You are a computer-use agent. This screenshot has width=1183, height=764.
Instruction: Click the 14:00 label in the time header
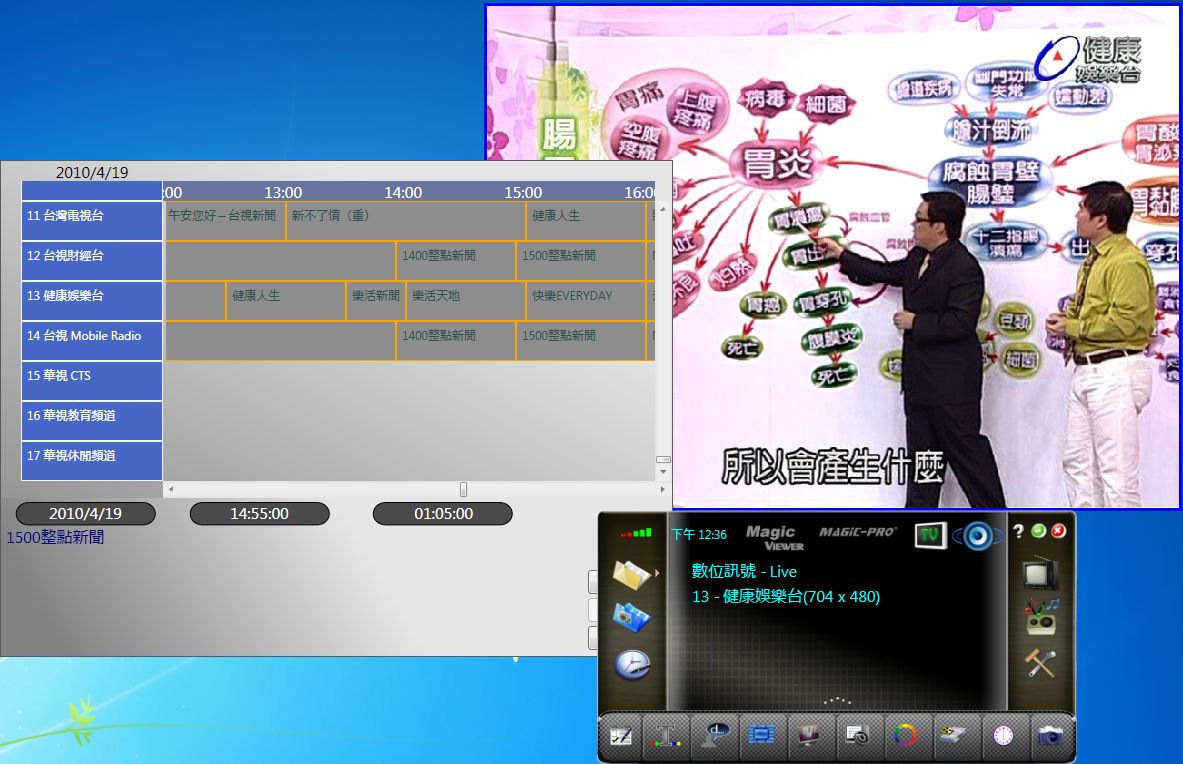[x=403, y=192]
